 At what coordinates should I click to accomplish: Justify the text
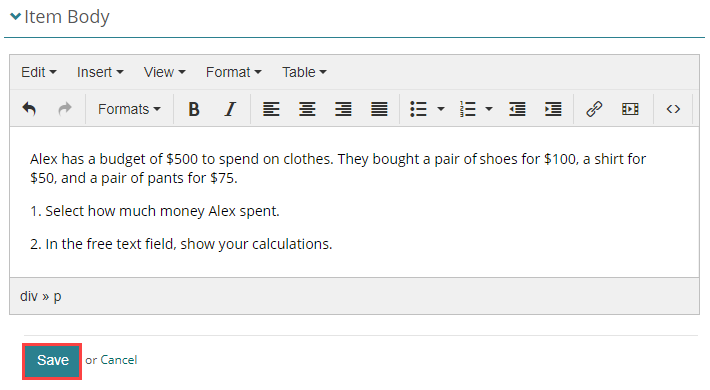click(x=379, y=109)
